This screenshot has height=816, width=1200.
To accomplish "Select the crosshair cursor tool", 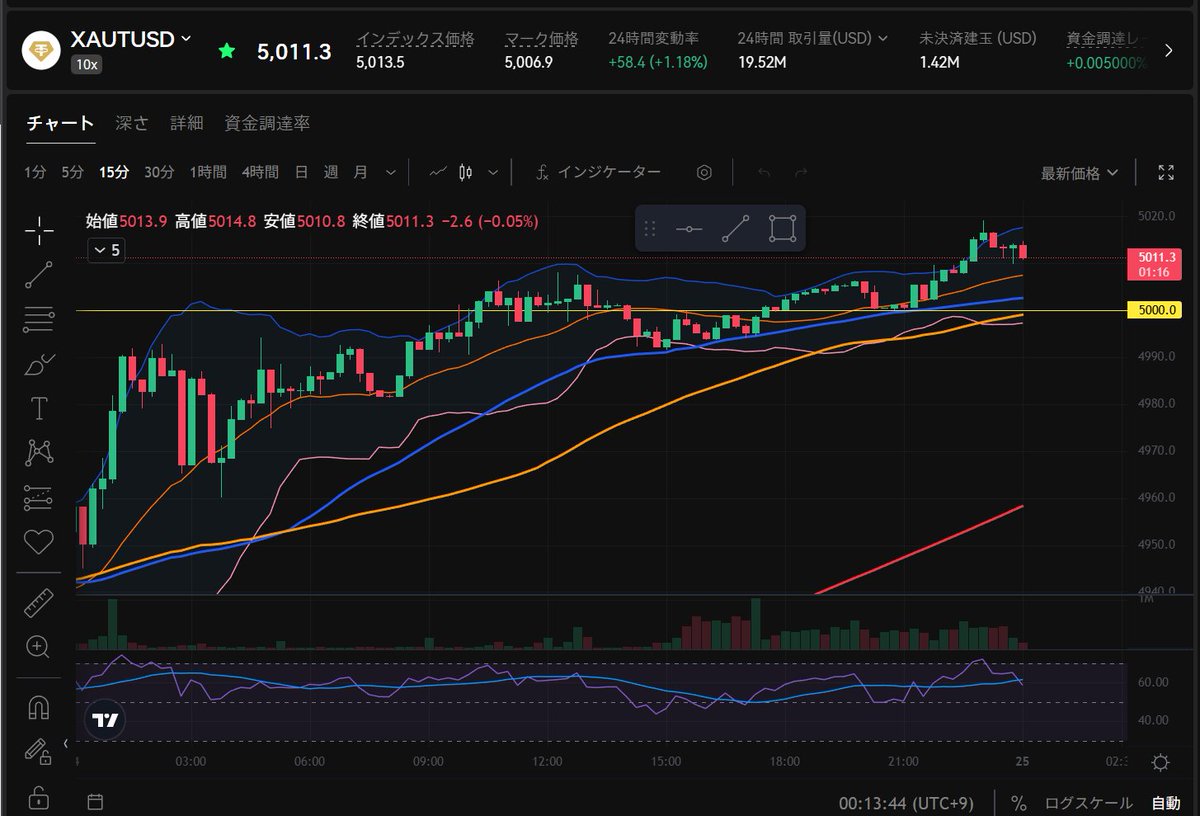I will coord(39,230).
